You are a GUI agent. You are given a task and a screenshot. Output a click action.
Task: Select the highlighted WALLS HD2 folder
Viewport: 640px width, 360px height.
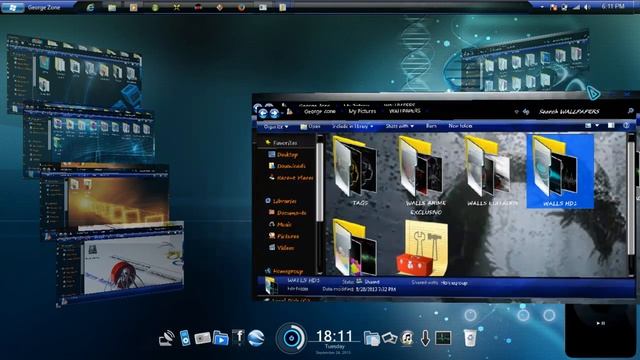(560, 171)
